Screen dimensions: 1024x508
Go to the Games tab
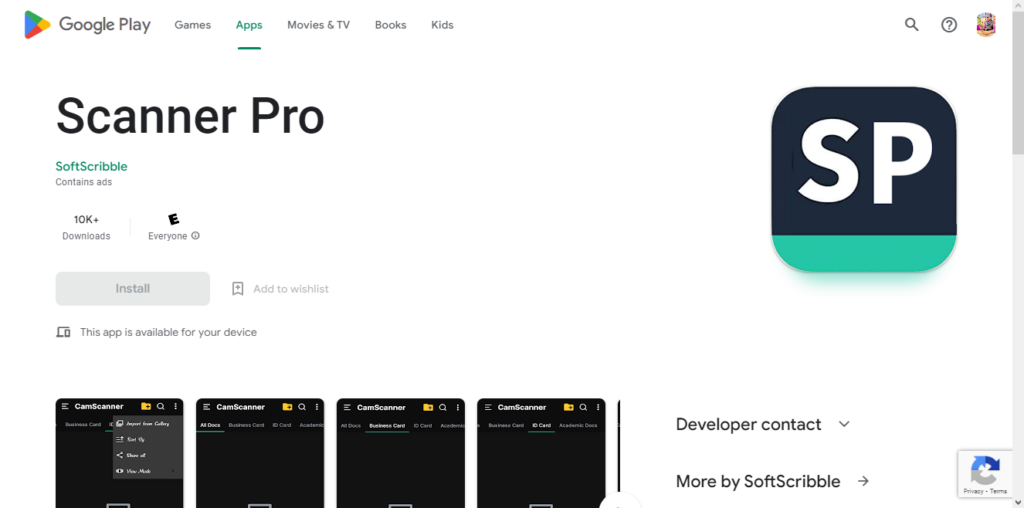(193, 25)
